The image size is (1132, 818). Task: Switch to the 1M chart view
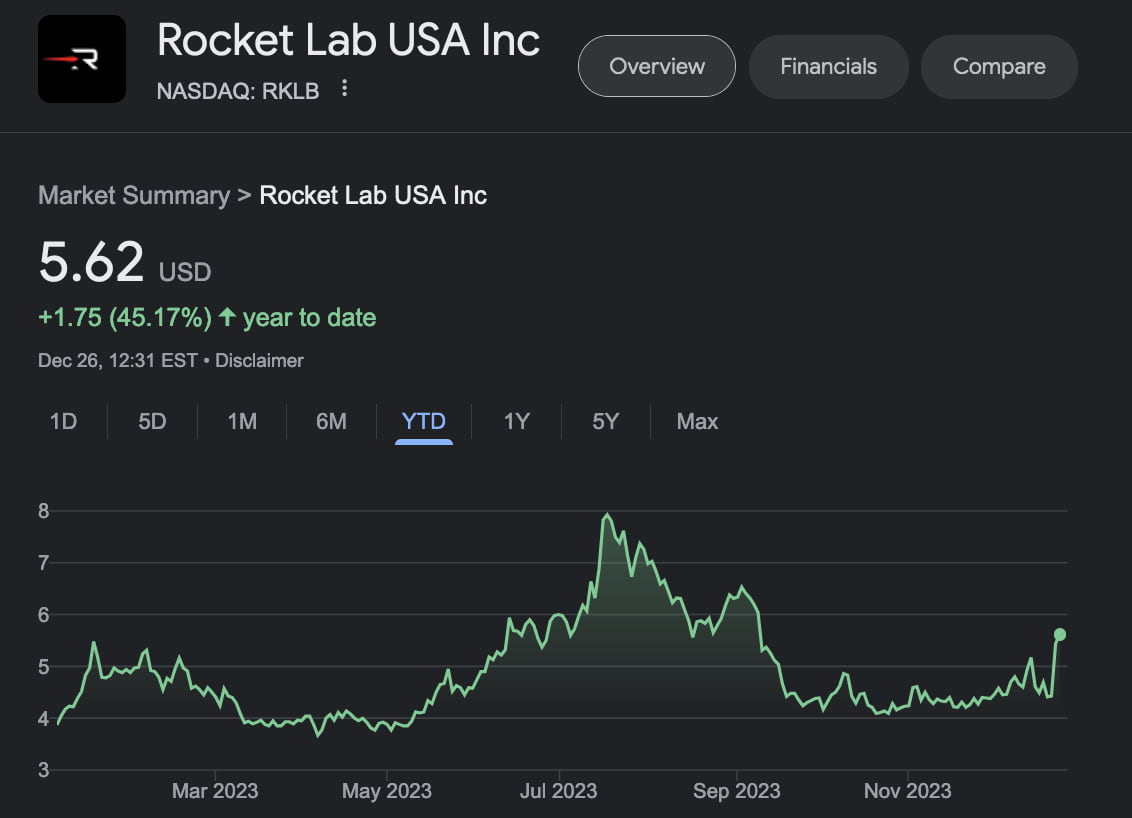[241, 421]
